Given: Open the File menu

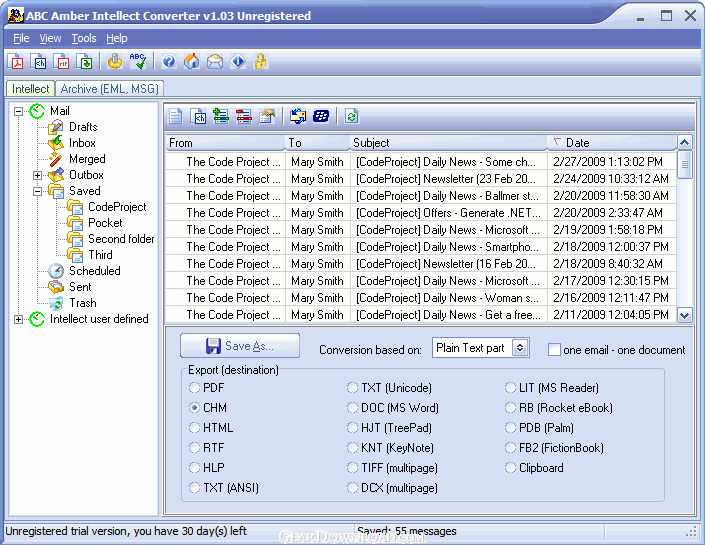Looking at the screenshot, I should pos(21,38).
